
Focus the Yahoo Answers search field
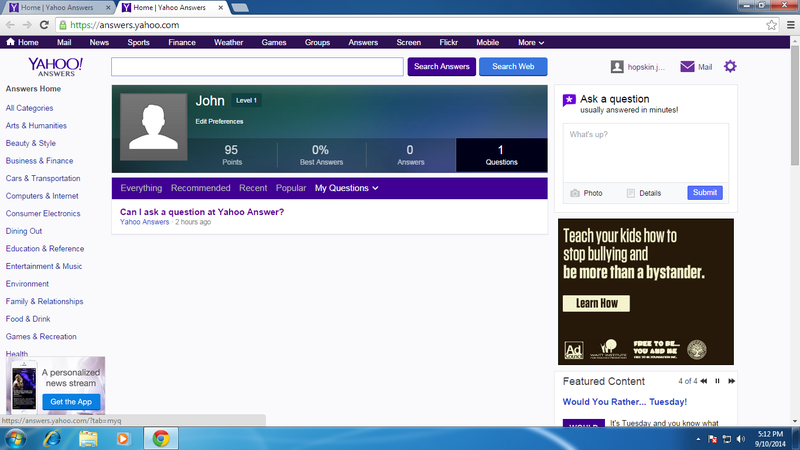(257, 67)
